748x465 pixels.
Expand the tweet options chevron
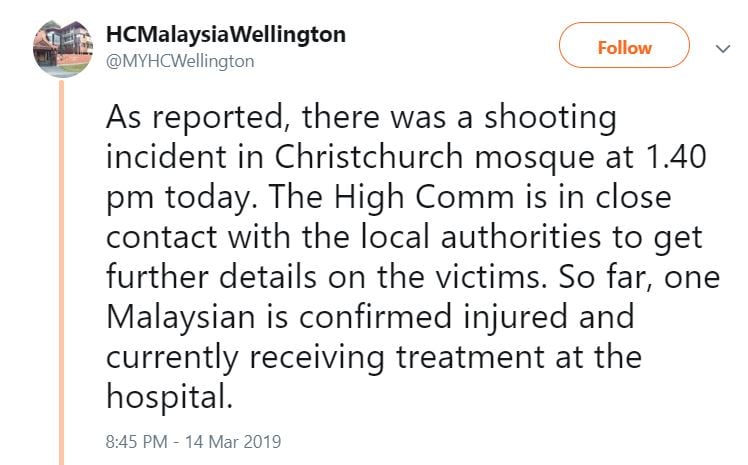coord(723,48)
